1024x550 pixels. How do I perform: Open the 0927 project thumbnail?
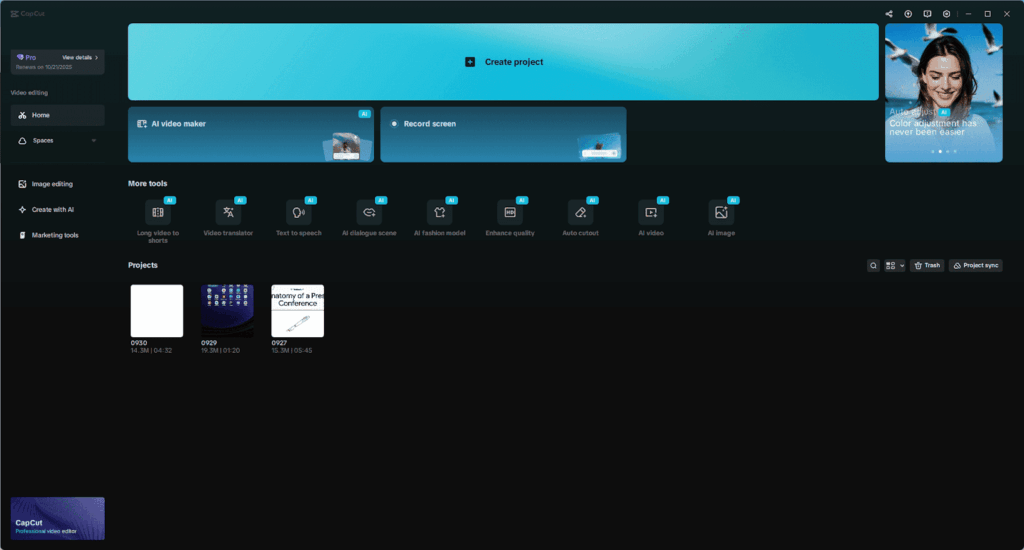coord(298,311)
